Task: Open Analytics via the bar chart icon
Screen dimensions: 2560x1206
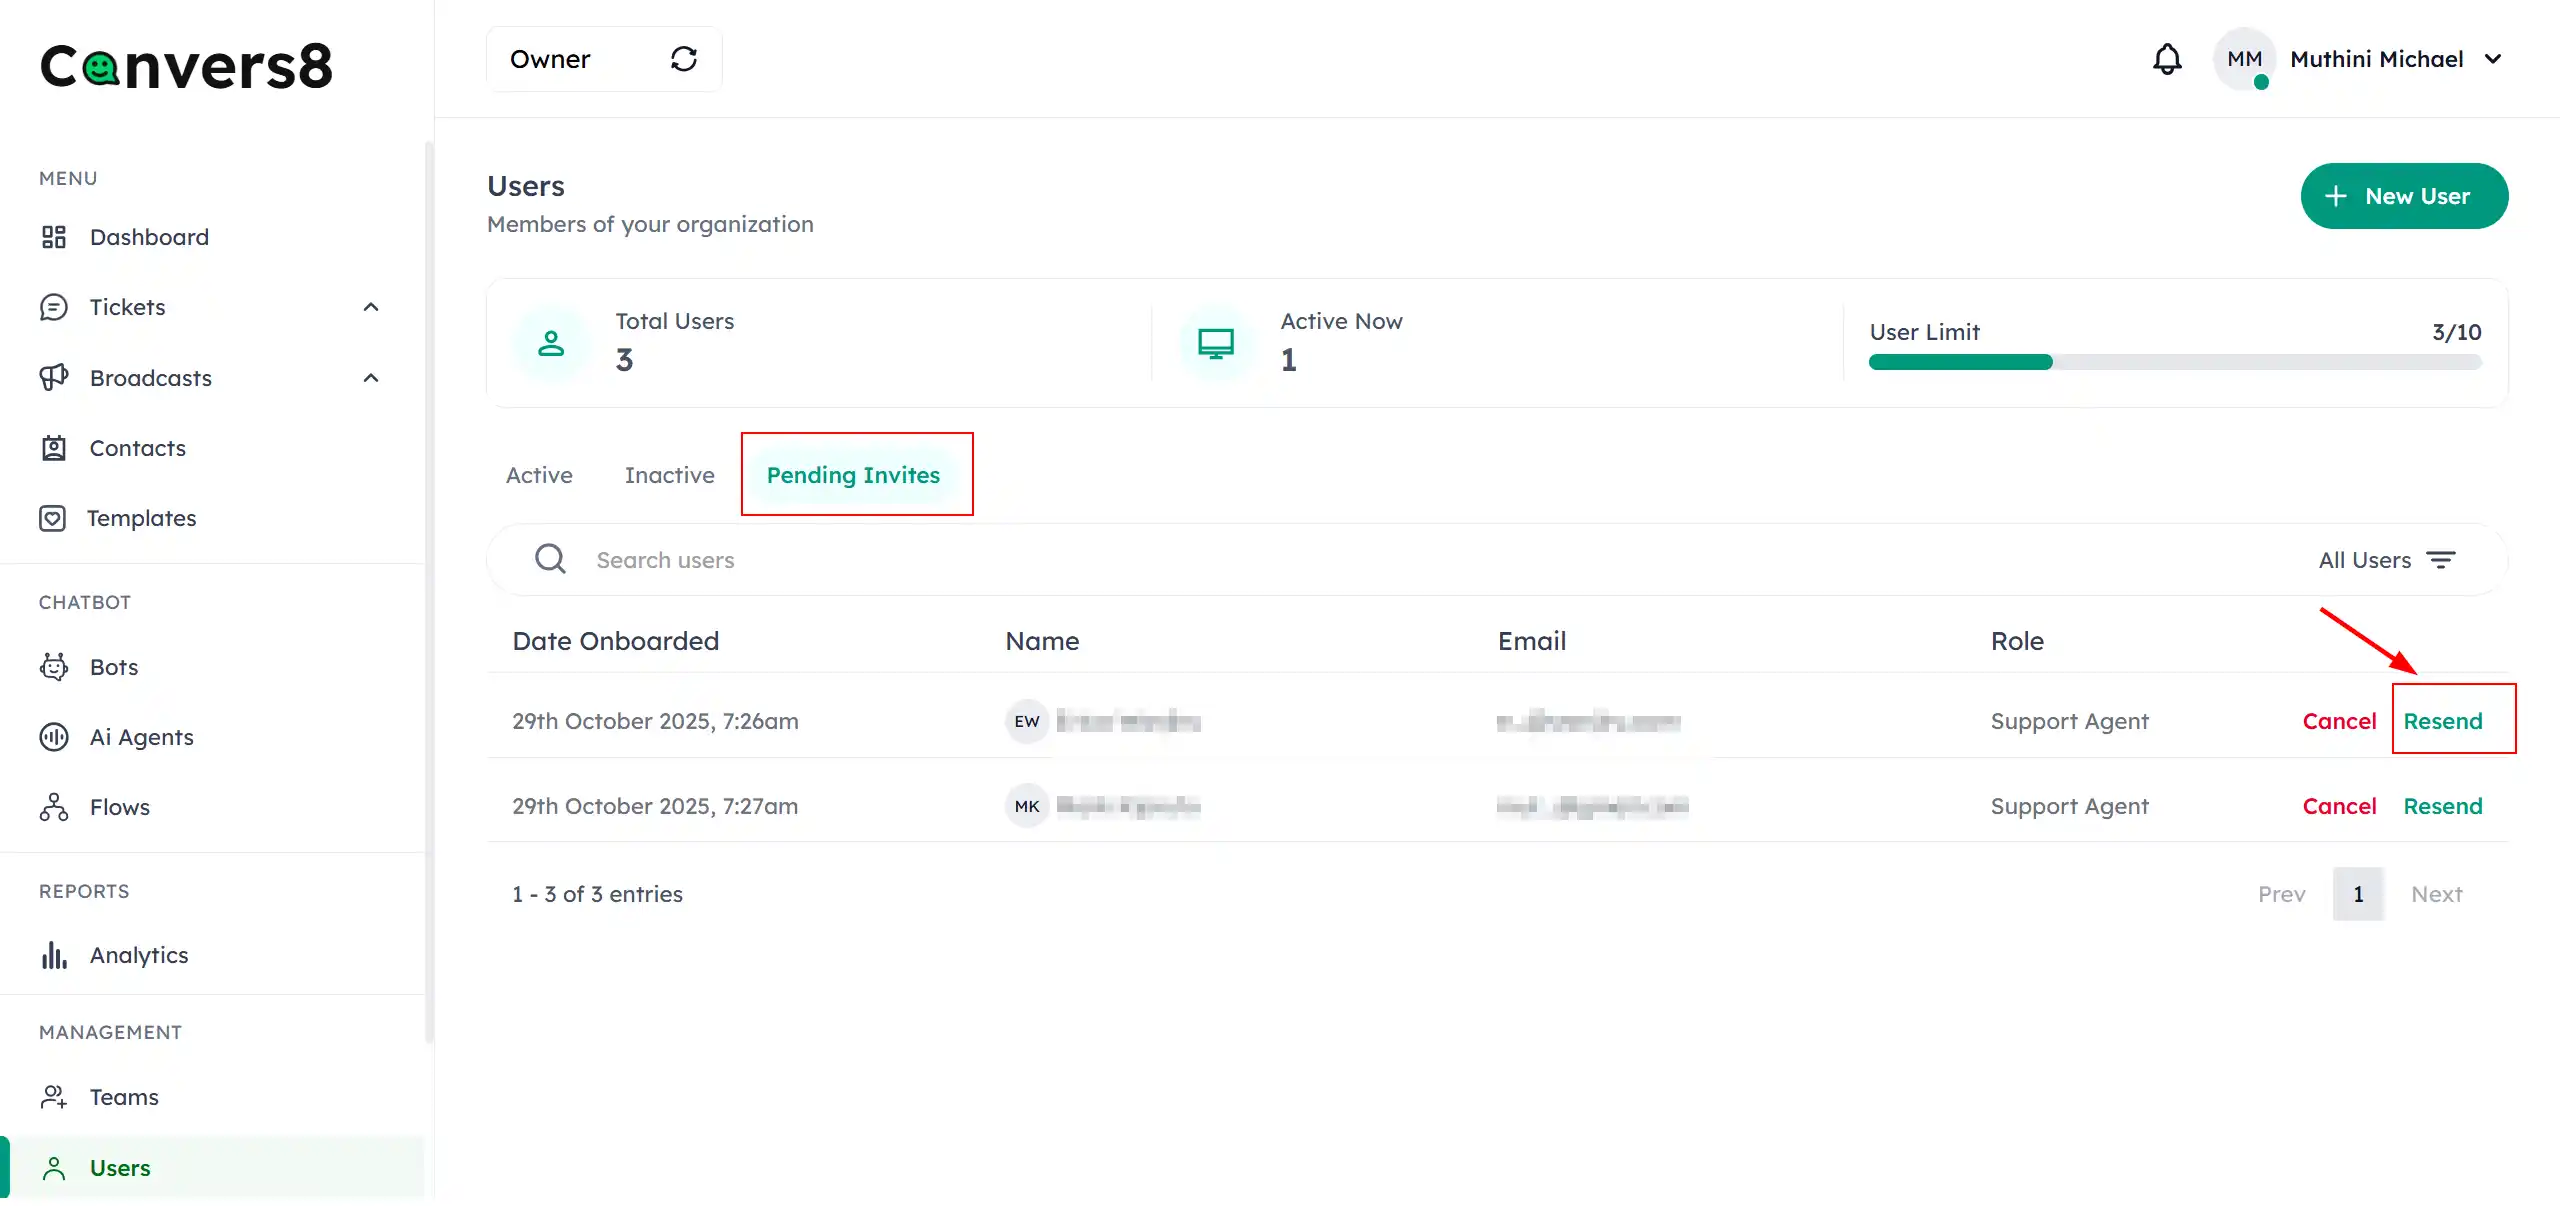Action: (x=53, y=955)
